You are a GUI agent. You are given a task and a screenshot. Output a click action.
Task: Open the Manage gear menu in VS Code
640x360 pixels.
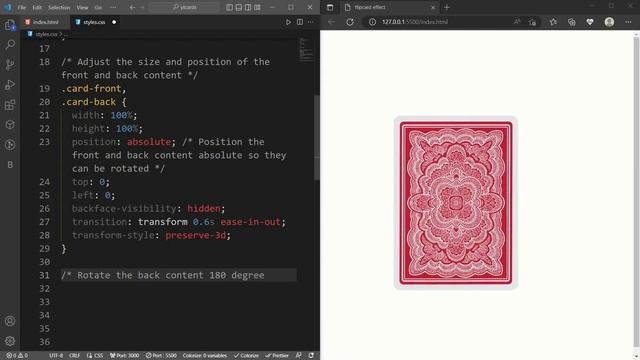(x=10, y=341)
